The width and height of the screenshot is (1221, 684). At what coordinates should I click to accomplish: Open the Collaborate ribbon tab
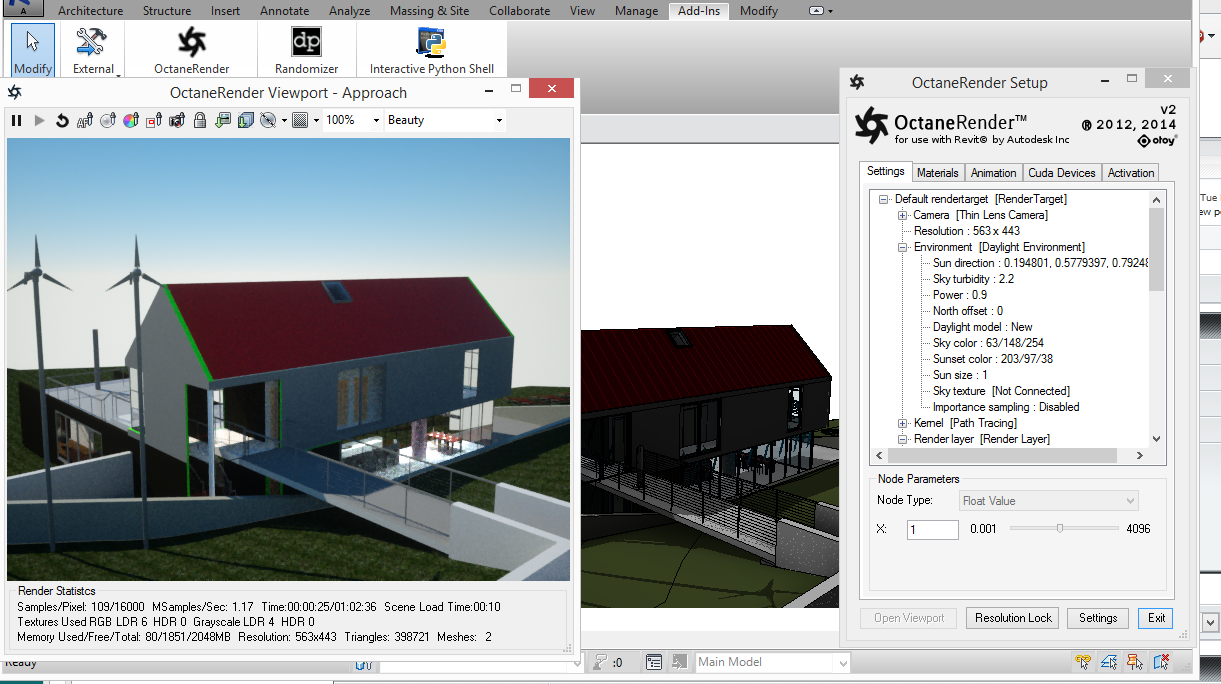pyautogui.click(x=519, y=11)
